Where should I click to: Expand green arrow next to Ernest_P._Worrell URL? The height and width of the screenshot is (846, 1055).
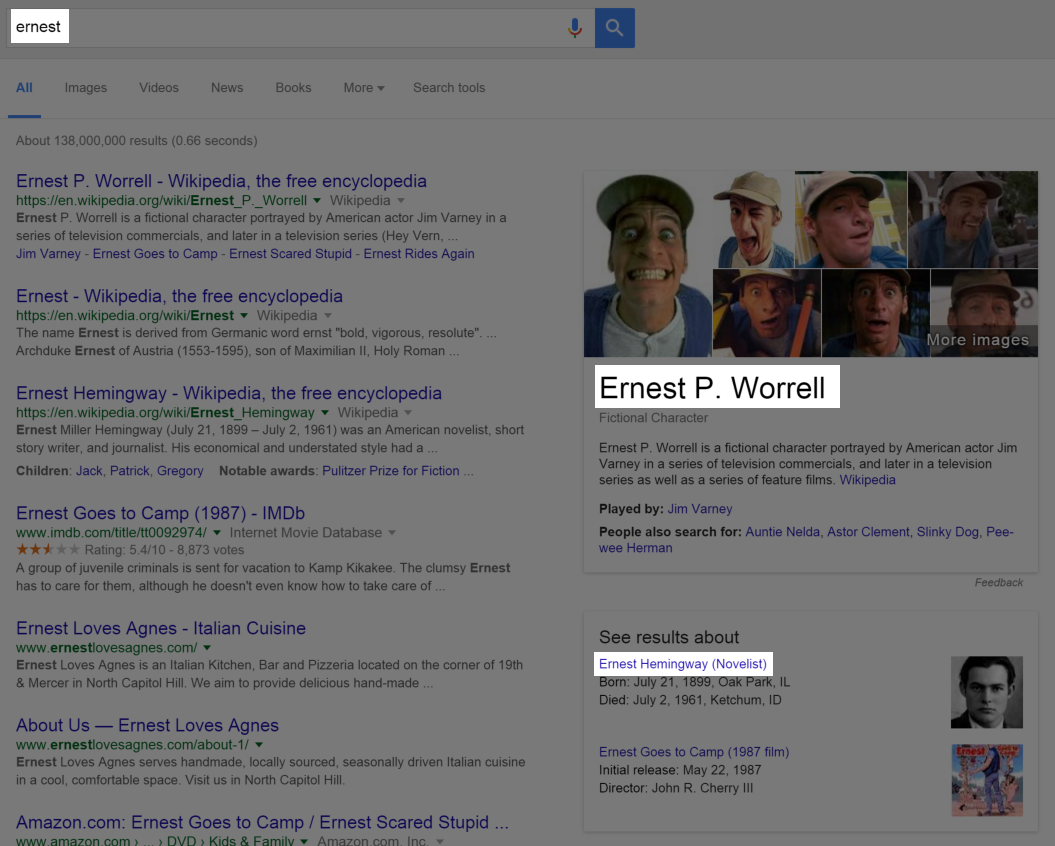[x=317, y=201]
